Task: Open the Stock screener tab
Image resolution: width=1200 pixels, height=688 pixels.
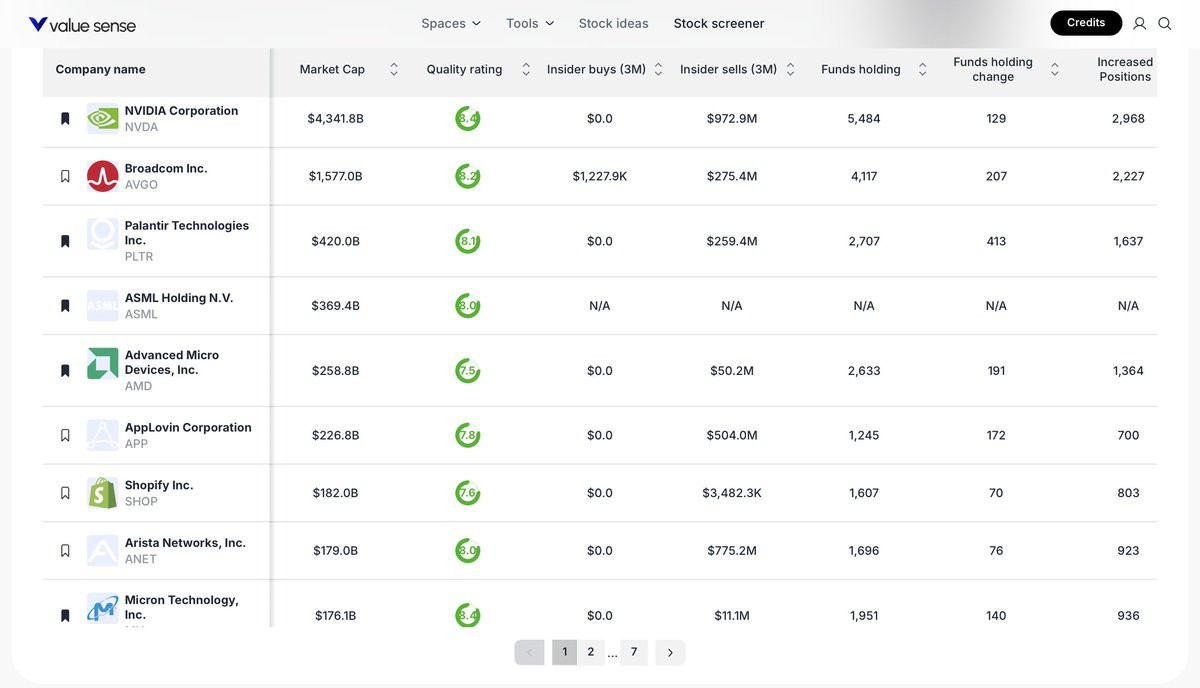Action: point(719,23)
